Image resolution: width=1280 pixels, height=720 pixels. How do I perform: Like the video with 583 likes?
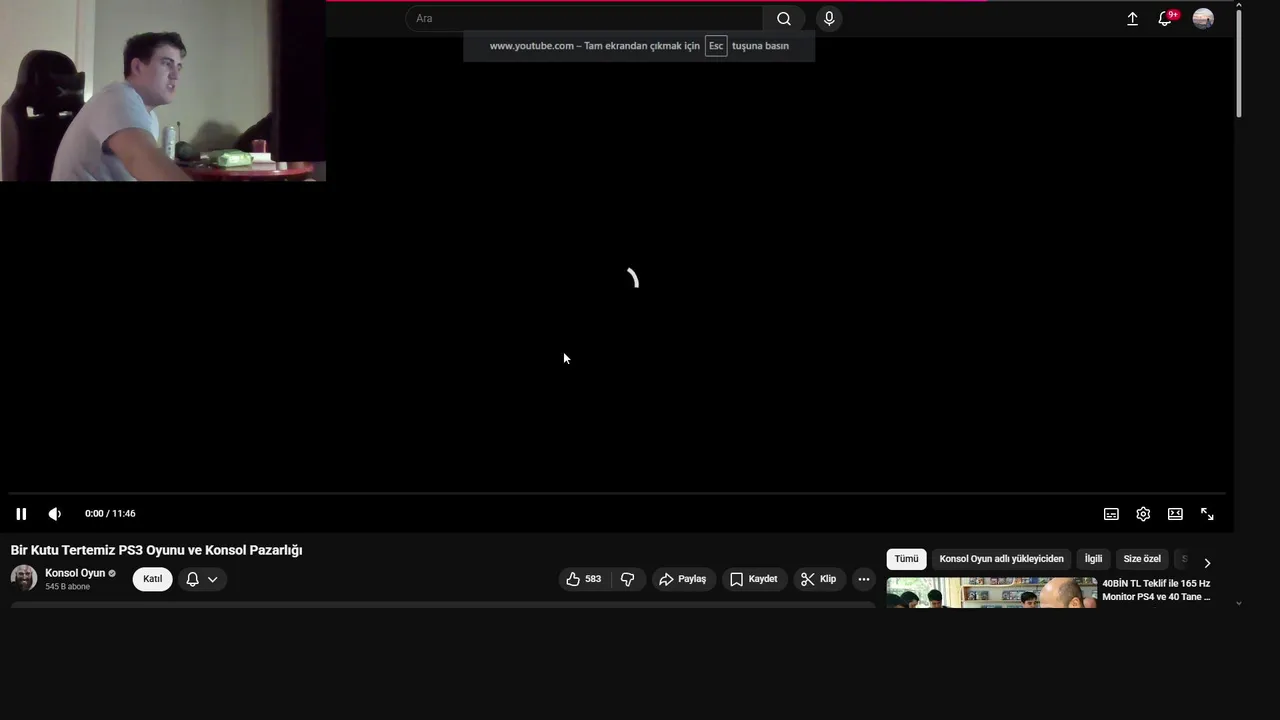pos(584,579)
